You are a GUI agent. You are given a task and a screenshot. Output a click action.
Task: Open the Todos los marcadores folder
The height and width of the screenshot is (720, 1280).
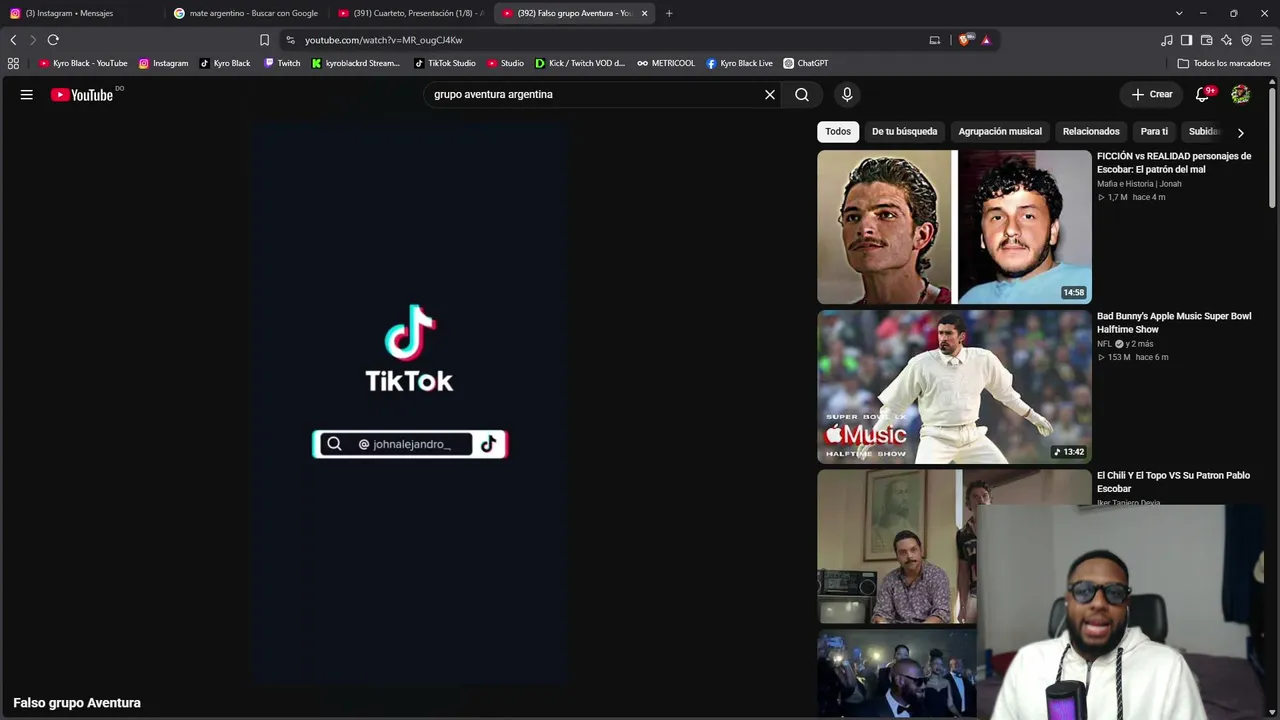pos(1224,63)
